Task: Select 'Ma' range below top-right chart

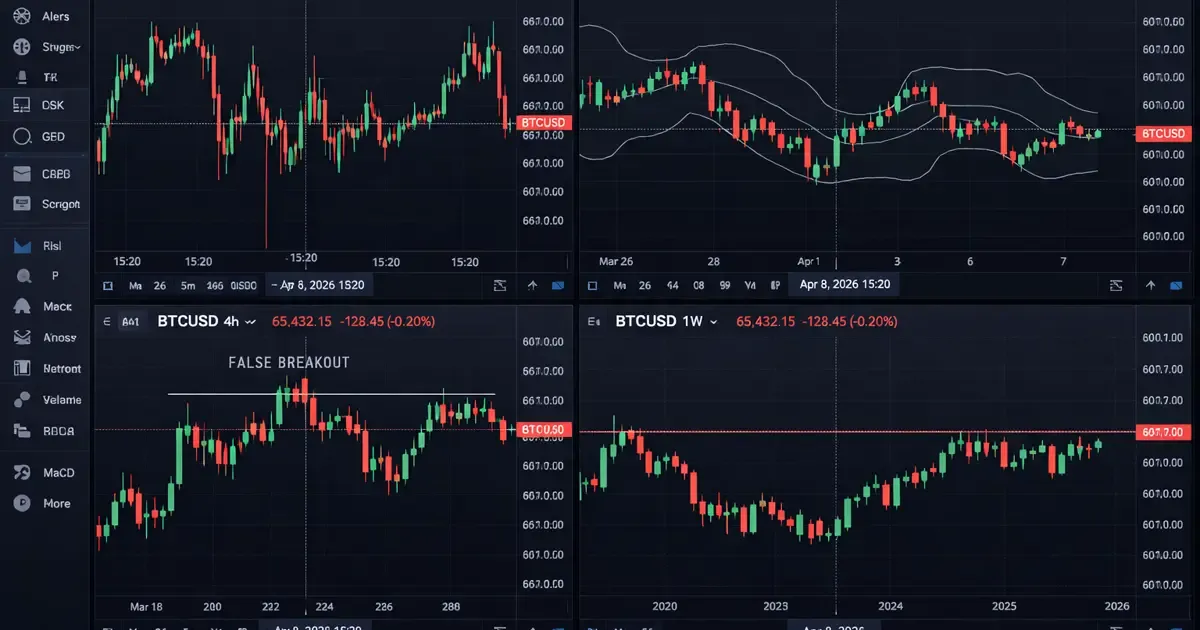Action: coord(620,286)
